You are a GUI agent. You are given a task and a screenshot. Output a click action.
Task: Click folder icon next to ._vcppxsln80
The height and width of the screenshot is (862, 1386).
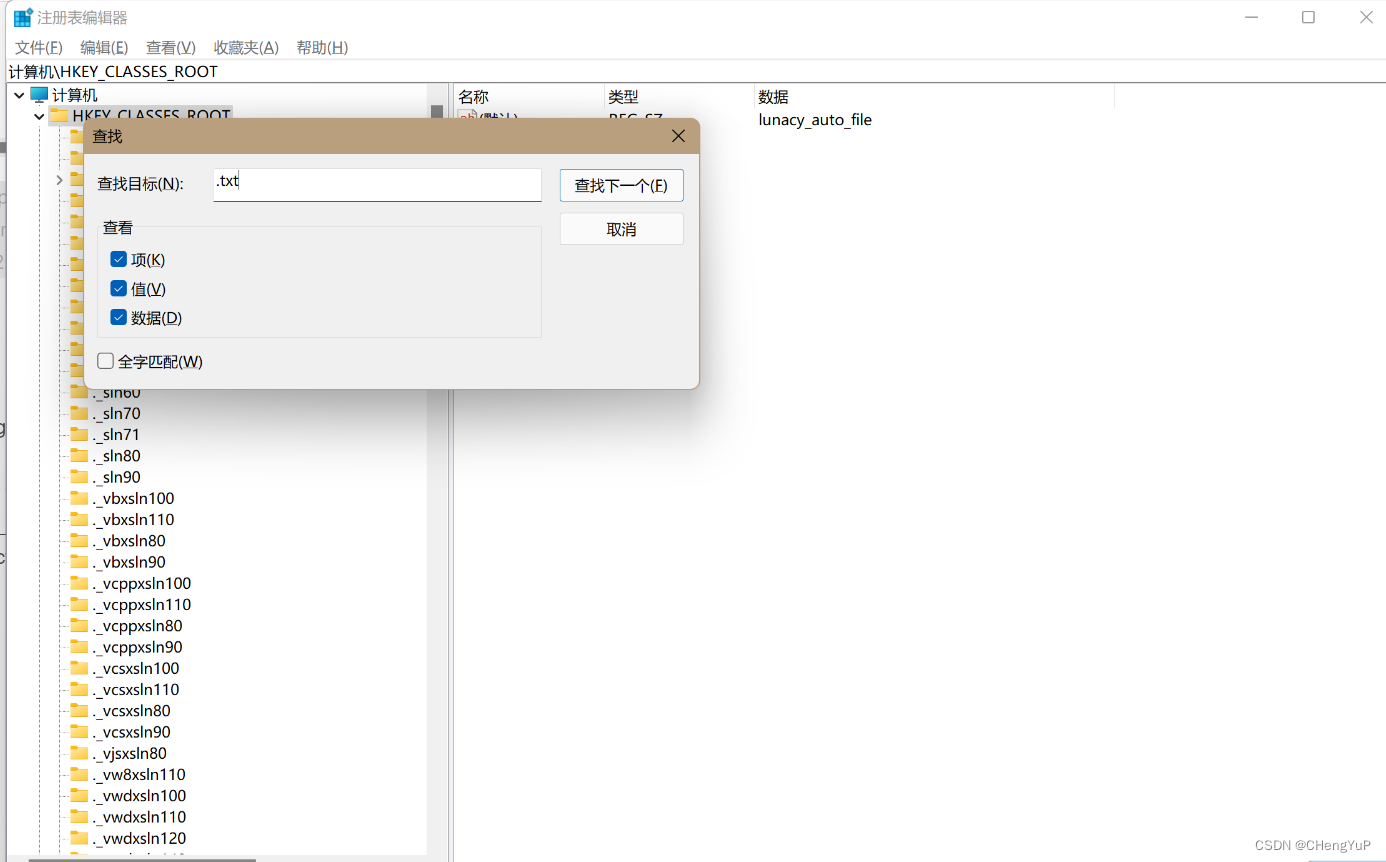click(x=79, y=625)
